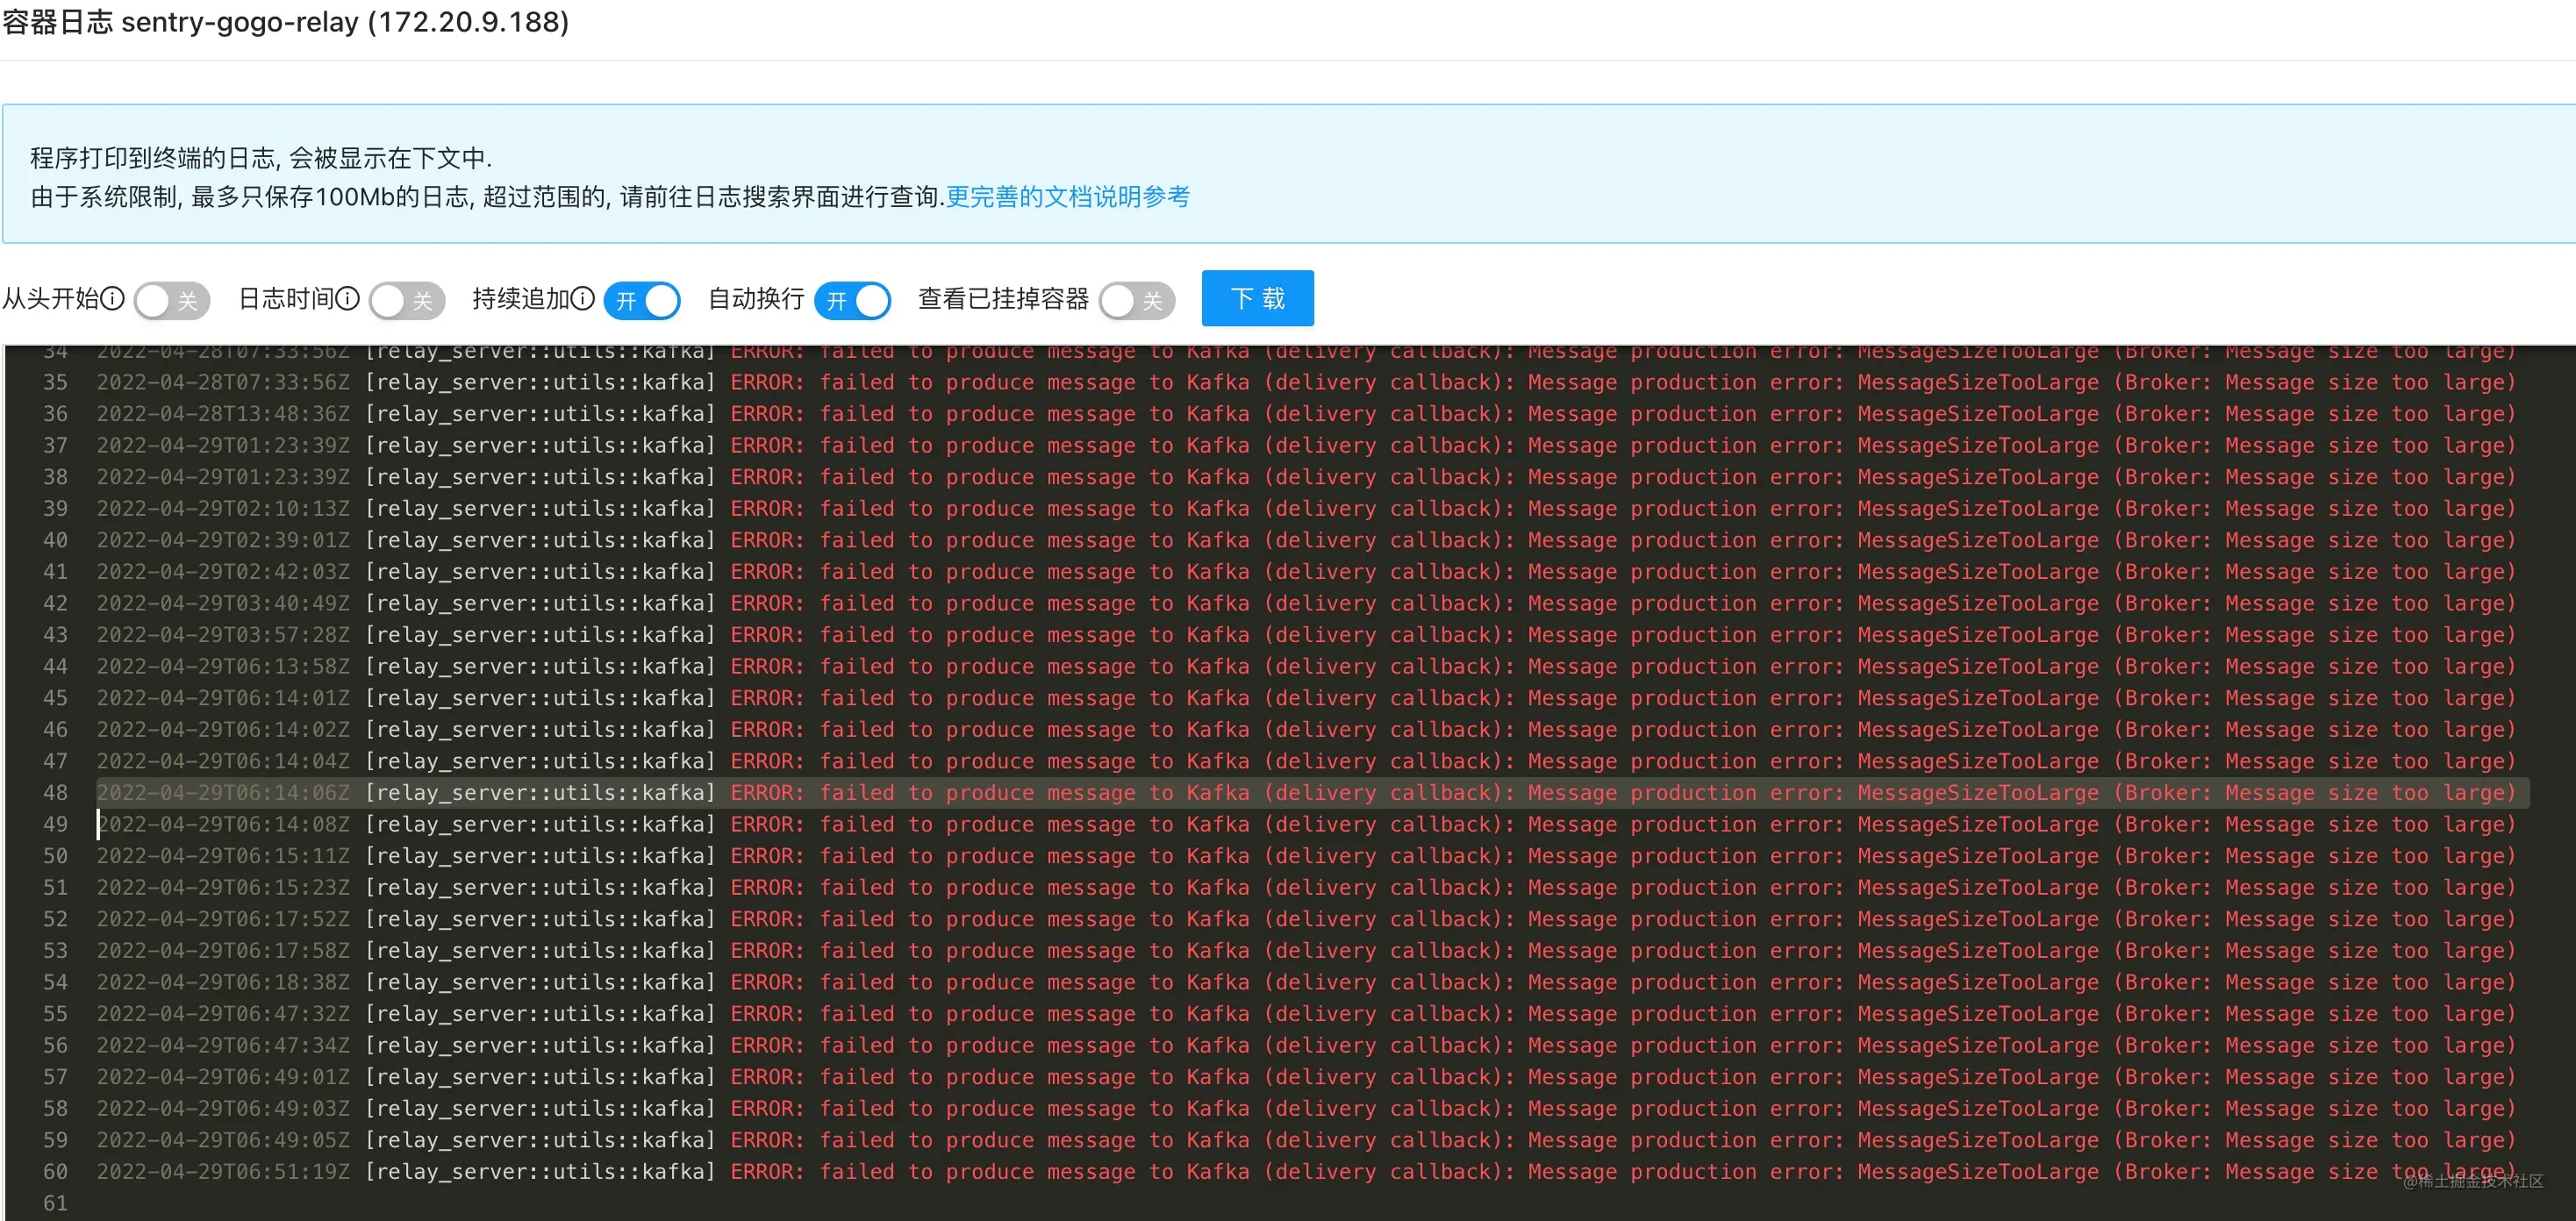Viewport: 2576px width, 1221px height.
Task: Click timestamp 2022-04-29T06:51:19Z on line 60
Action: tap(223, 1171)
